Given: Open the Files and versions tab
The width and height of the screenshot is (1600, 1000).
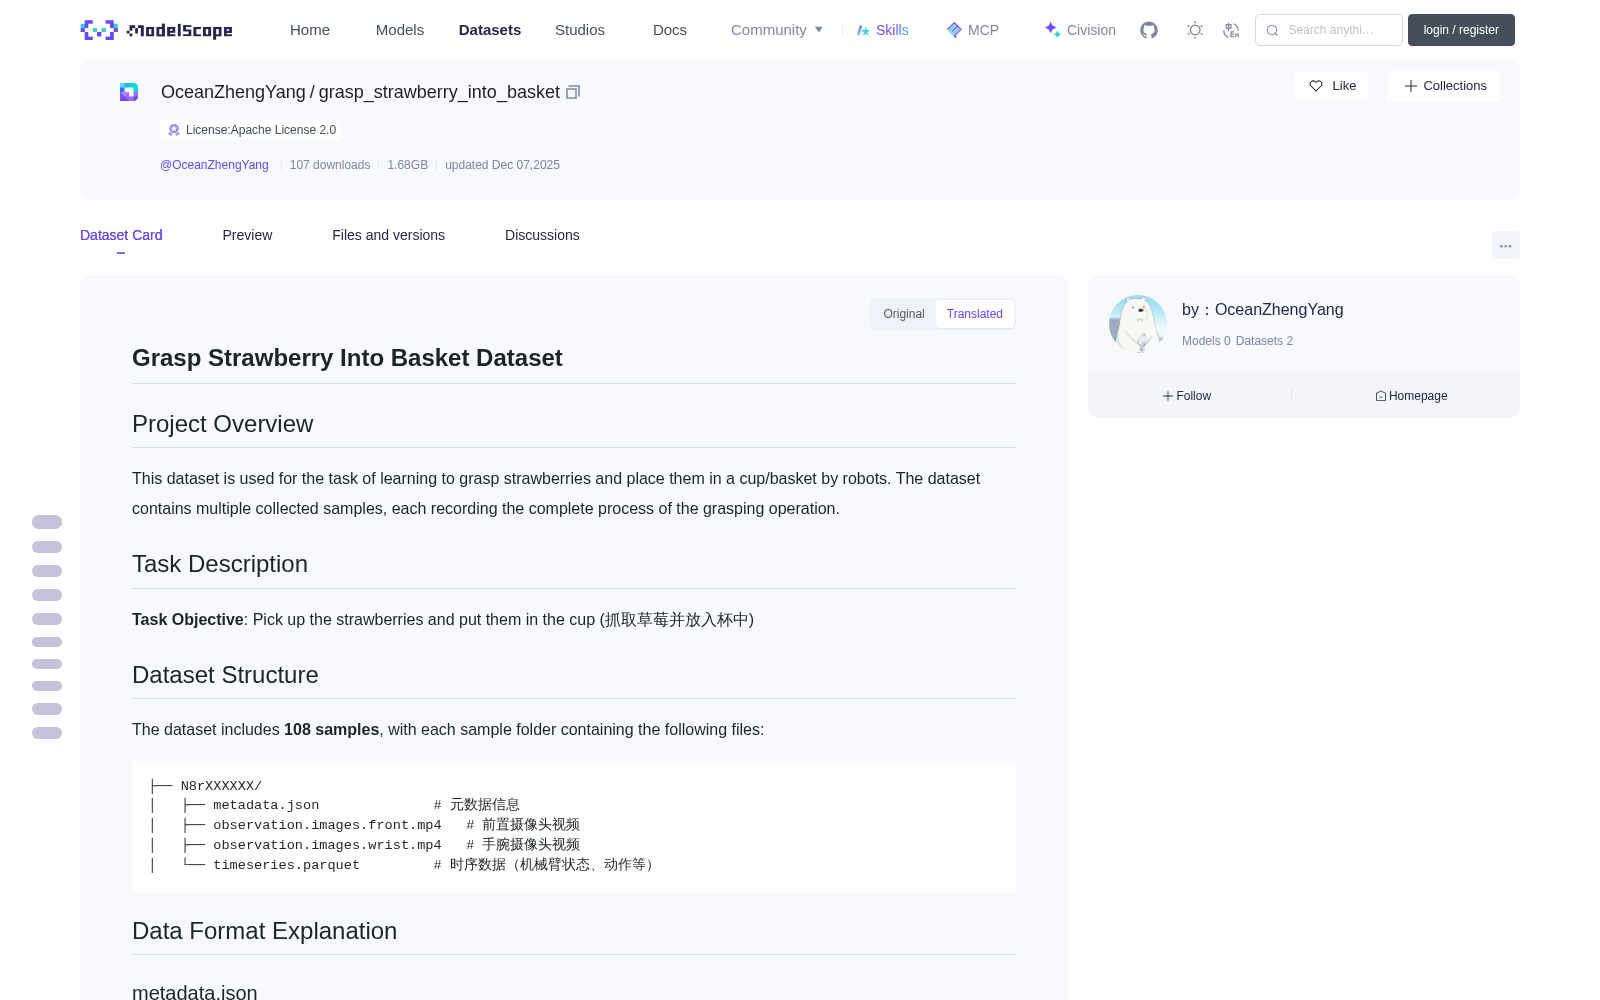Looking at the screenshot, I should tap(388, 235).
